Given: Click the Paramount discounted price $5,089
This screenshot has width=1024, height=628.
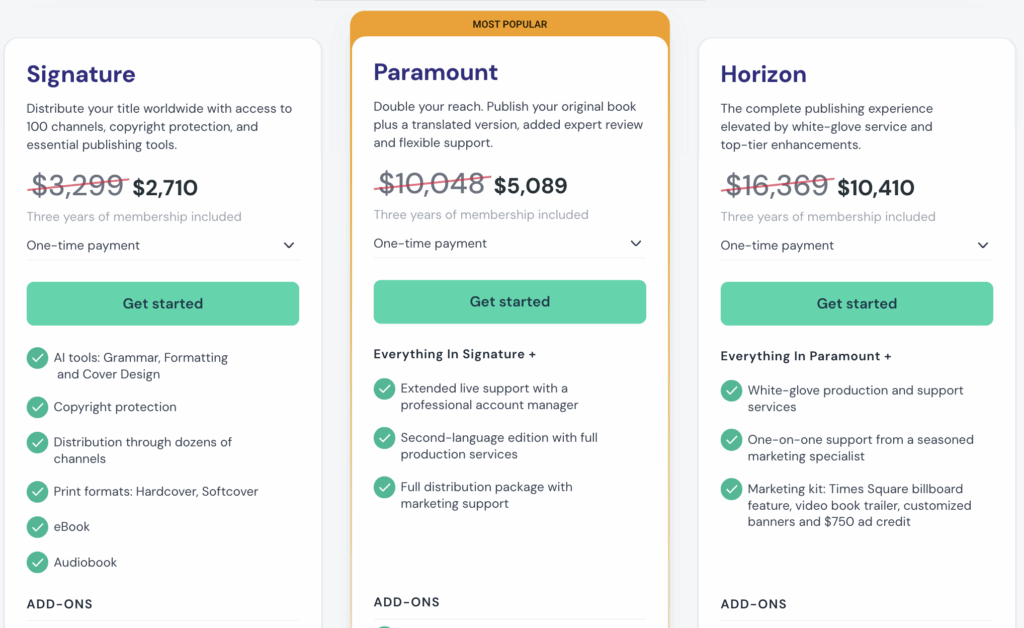Looking at the screenshot, I should 530,186.
